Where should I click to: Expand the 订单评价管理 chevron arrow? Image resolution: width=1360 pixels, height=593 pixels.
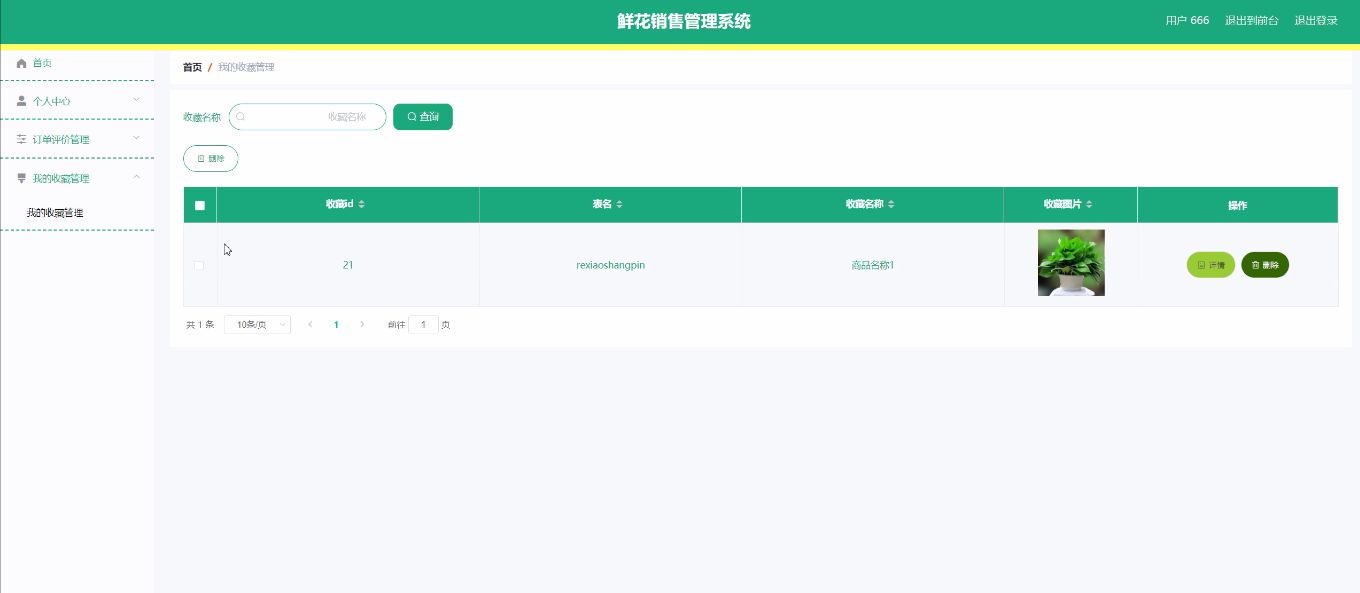tap(137, 138)
